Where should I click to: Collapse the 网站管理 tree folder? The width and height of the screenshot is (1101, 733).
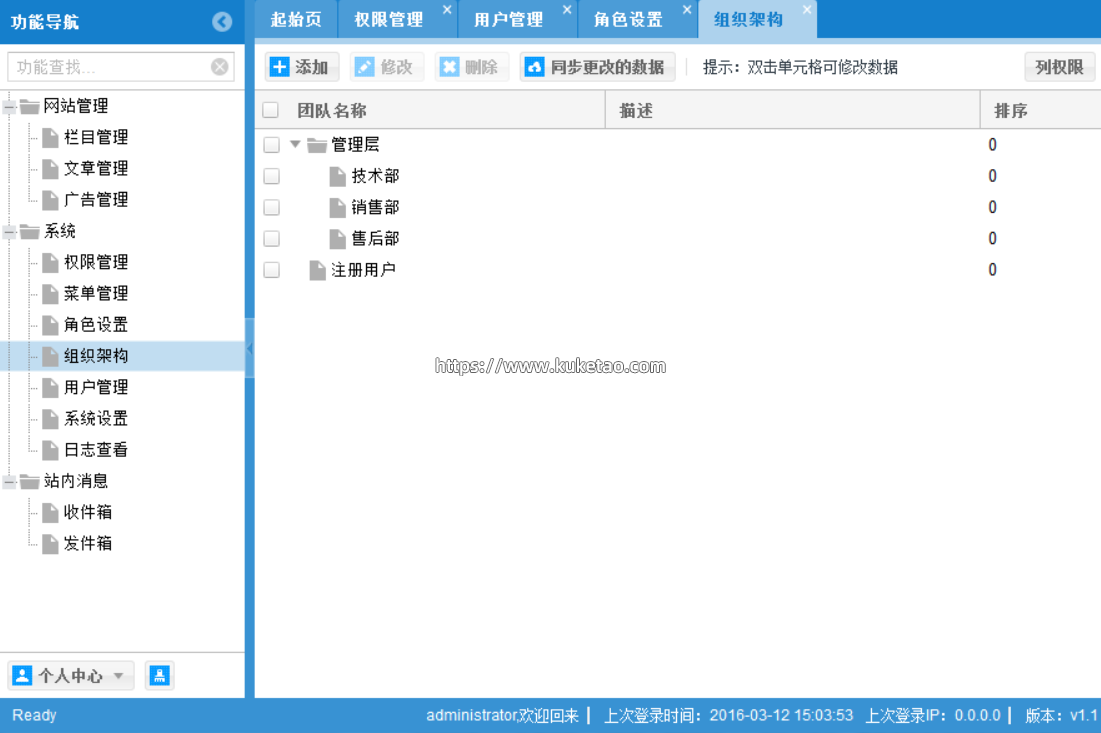(x=10, y=107)
